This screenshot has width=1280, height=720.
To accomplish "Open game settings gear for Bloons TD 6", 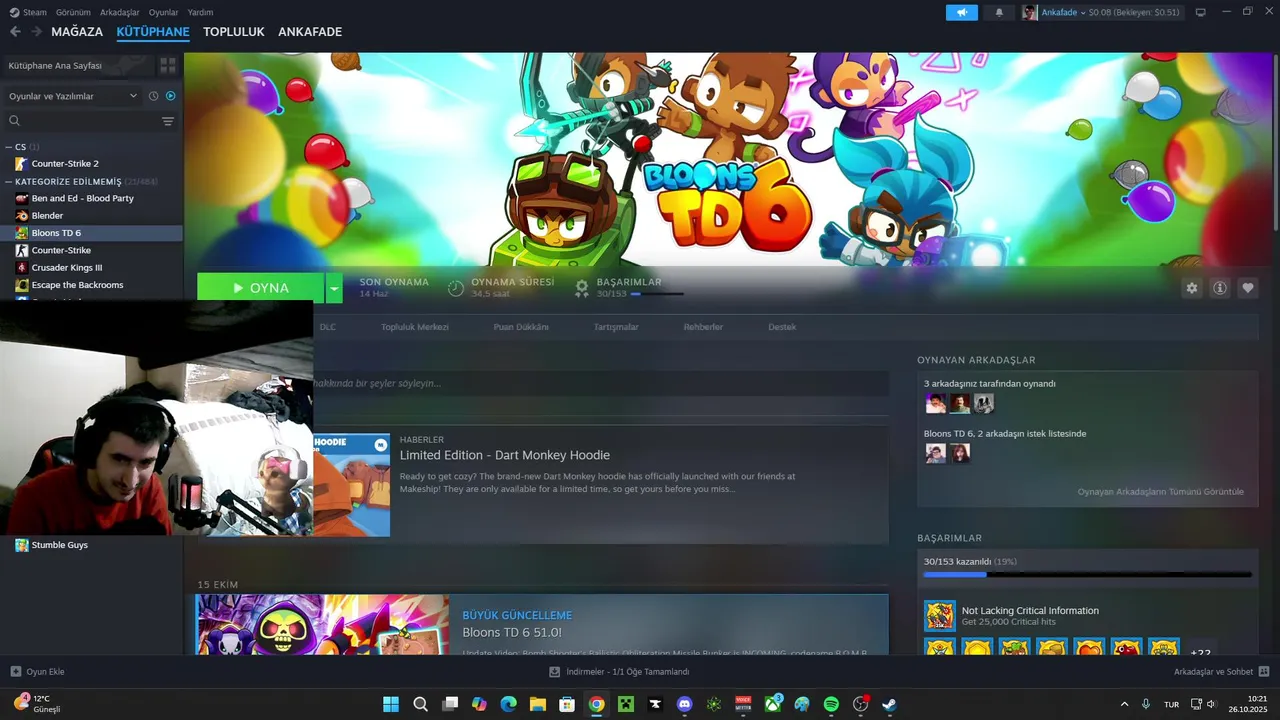I will click(1191, 288).
